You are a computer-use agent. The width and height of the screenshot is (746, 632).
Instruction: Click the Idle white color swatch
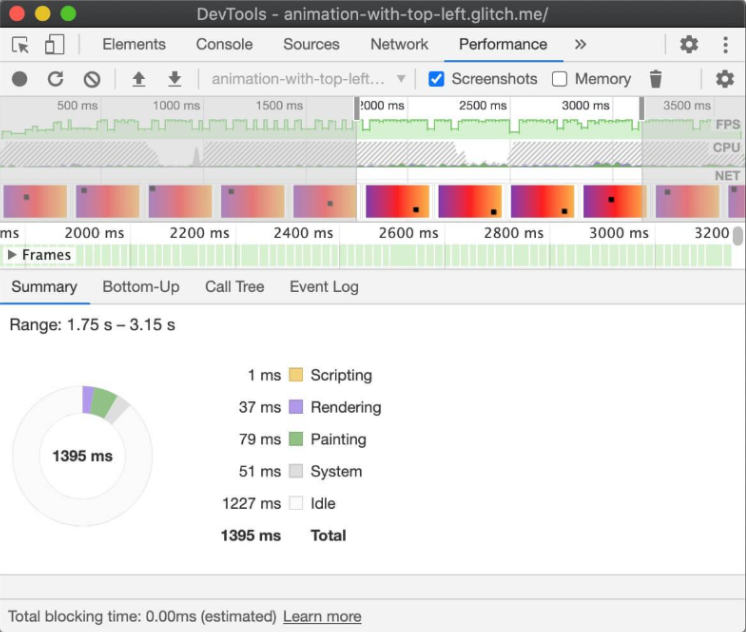[296, 503]
